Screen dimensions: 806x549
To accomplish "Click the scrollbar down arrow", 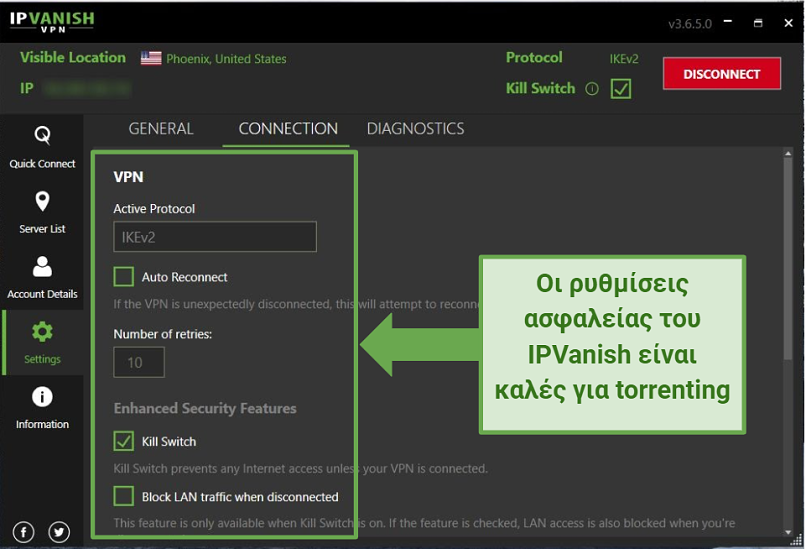I will 788,533.
